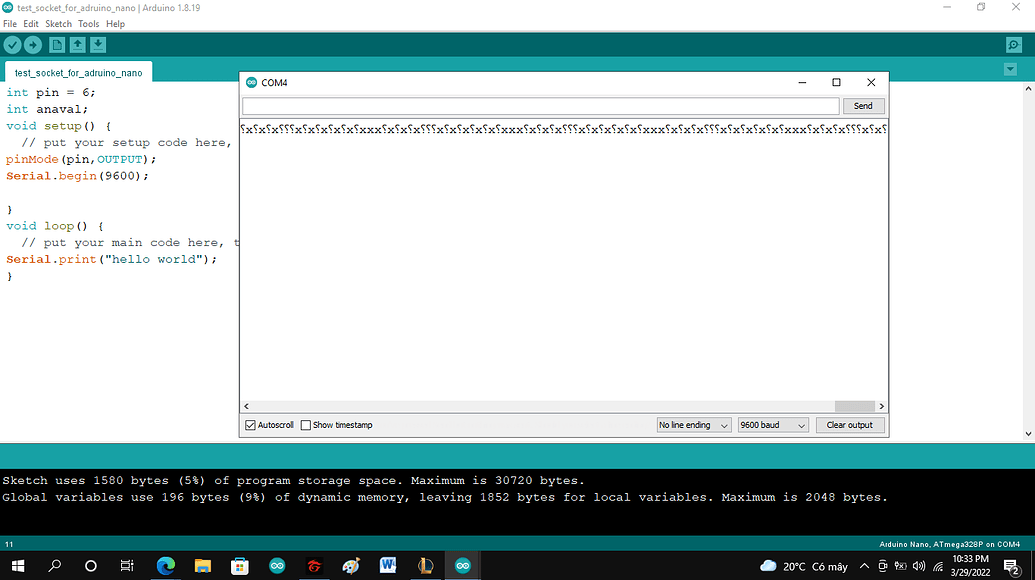Viewport: 1035px width, 580px height.
Task: Open the notification center icon
Action: tap(1011, 566)
